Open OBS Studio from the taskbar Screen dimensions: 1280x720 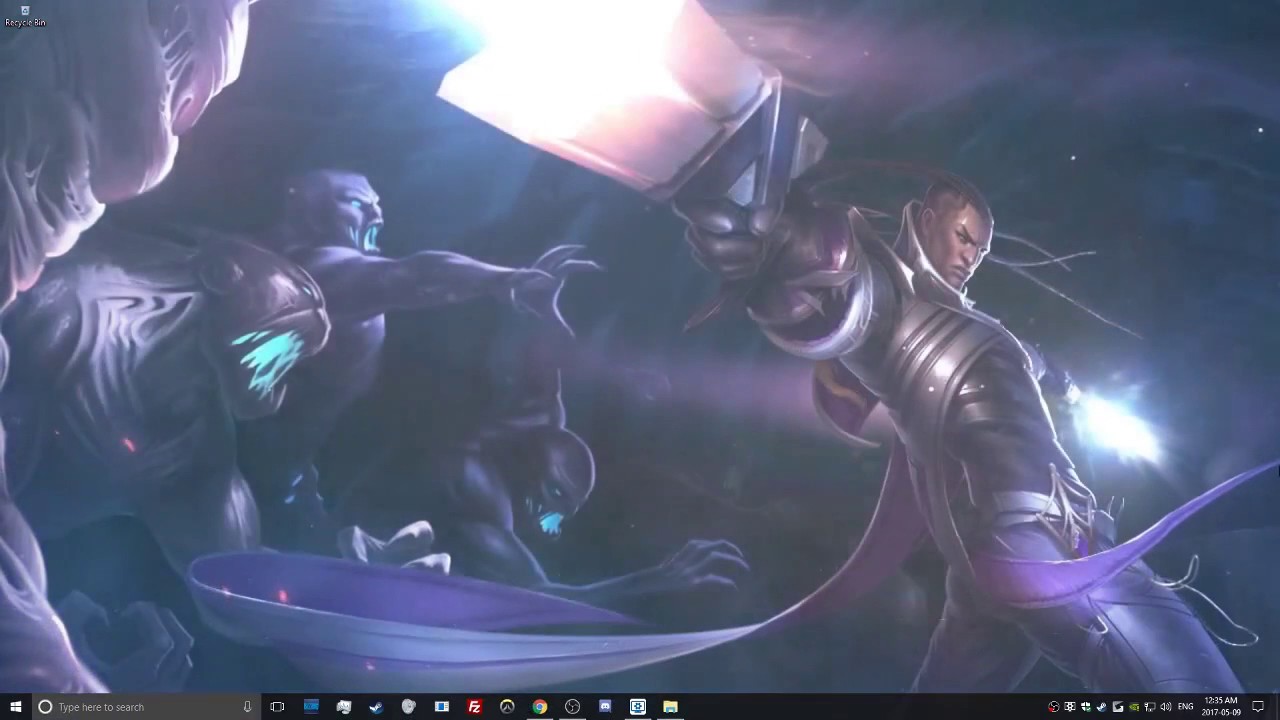coord(572,707)
